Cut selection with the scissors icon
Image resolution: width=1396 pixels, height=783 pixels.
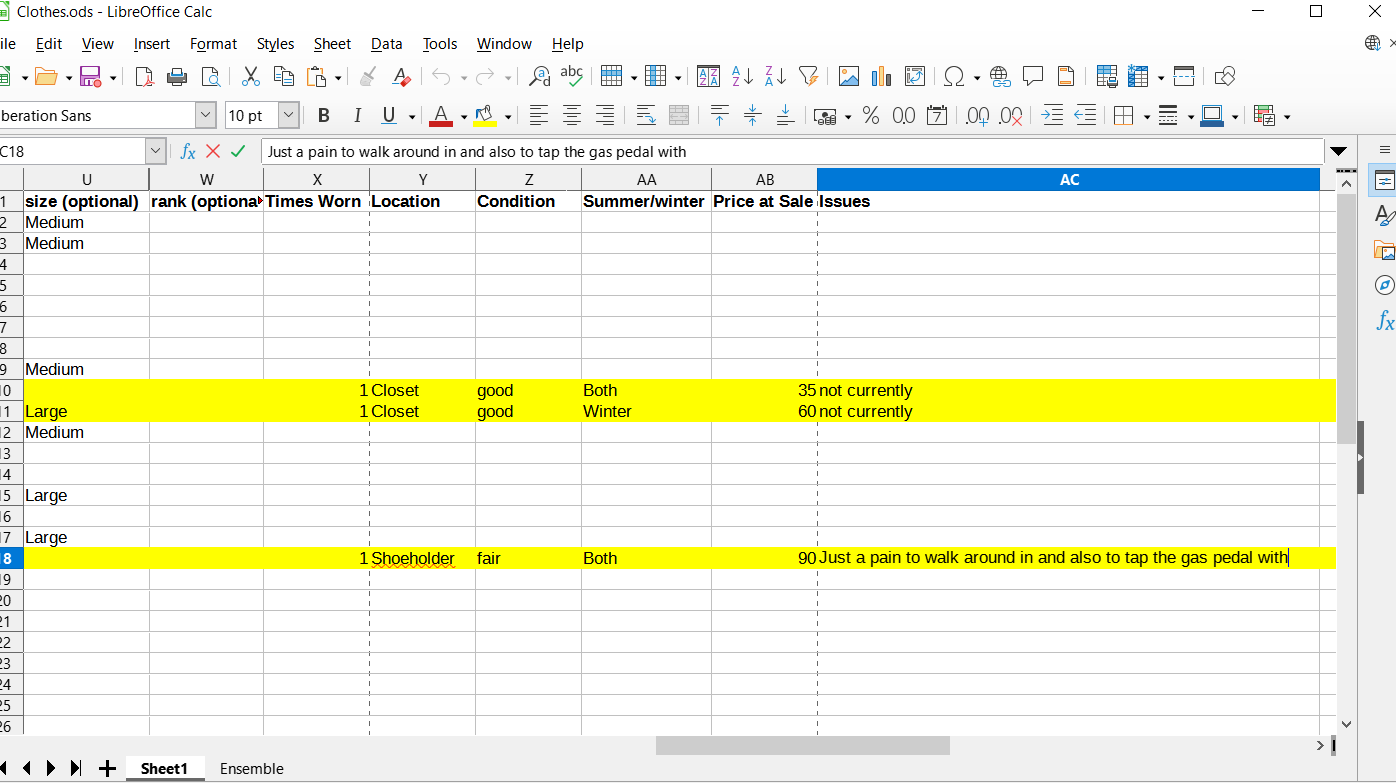click(251, 76)
